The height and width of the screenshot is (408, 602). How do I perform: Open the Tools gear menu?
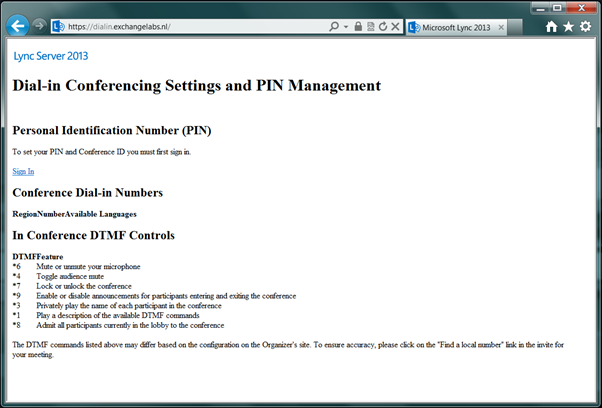coord(585,27)
